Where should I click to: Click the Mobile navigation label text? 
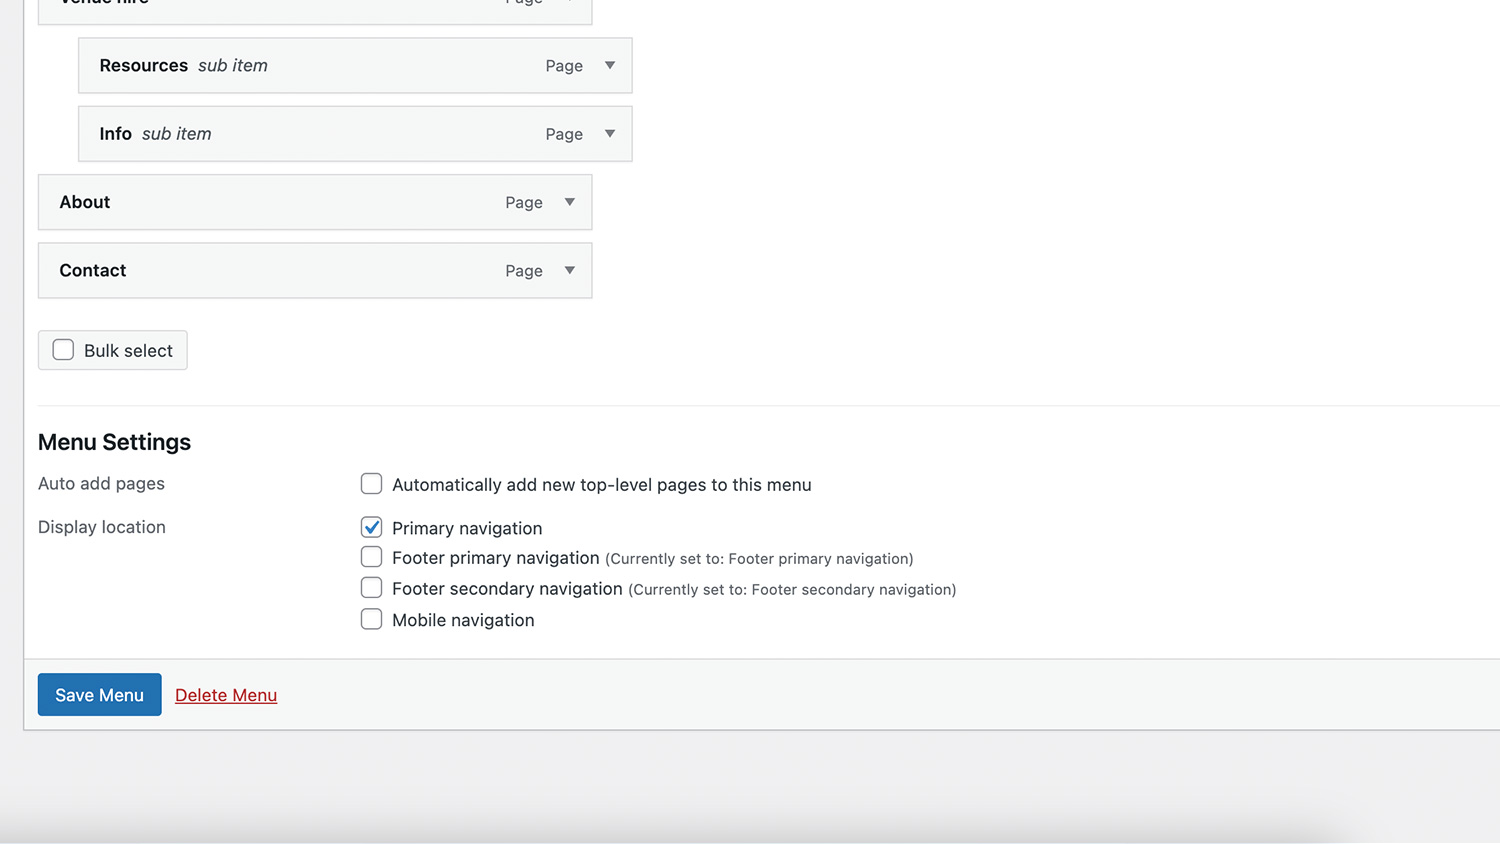coord(463,620)
